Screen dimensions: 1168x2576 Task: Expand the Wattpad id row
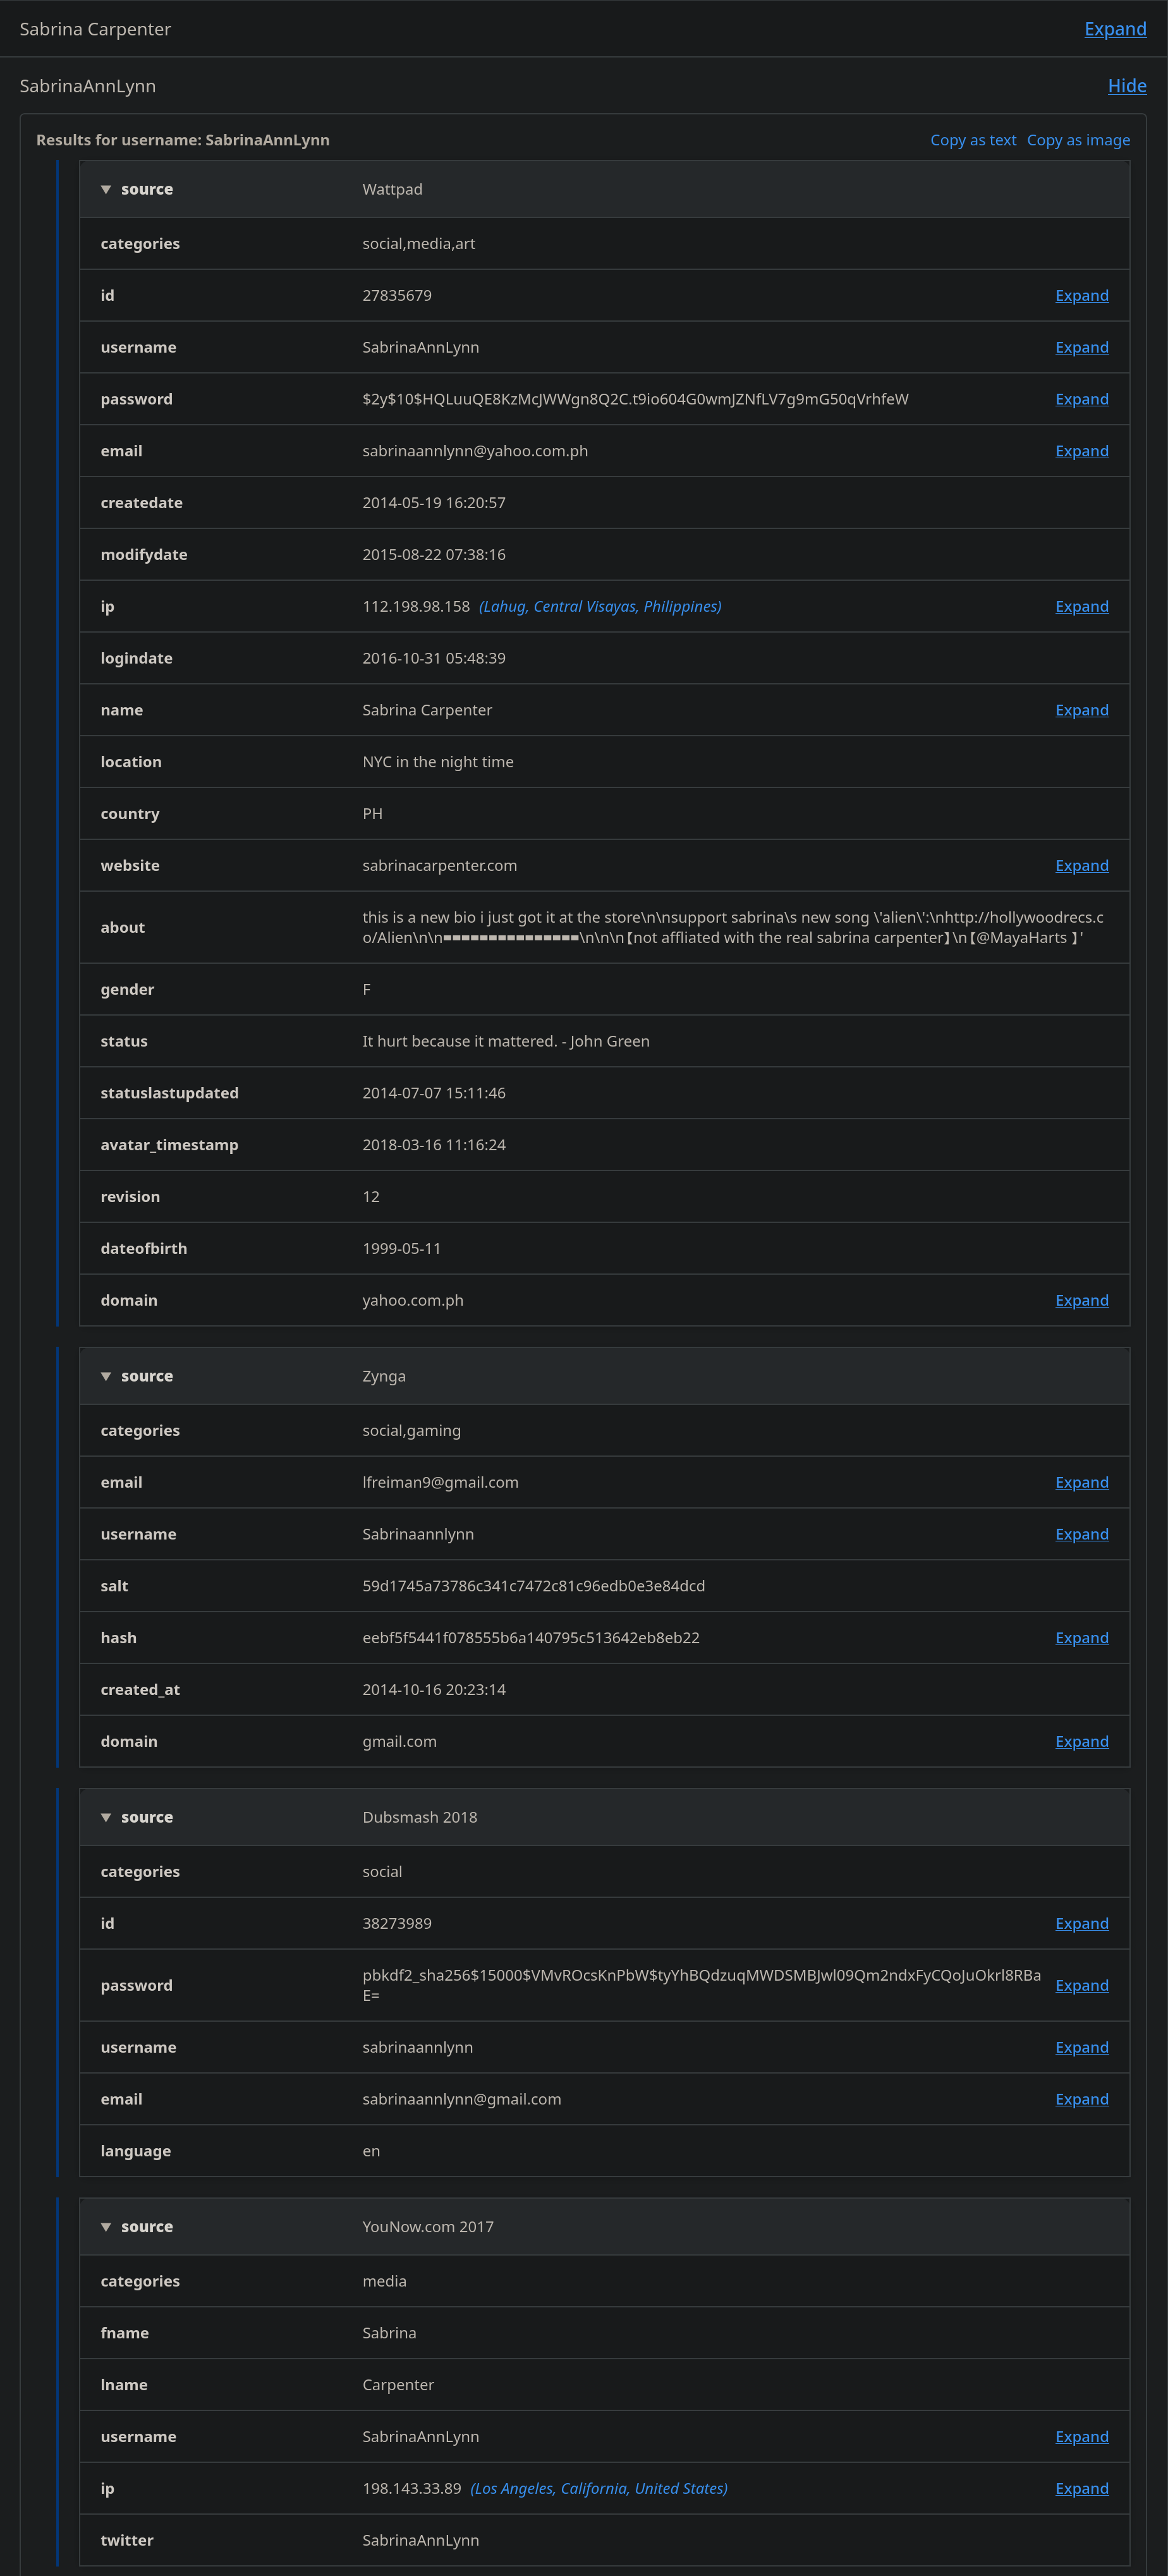(x=1081, y=295)
